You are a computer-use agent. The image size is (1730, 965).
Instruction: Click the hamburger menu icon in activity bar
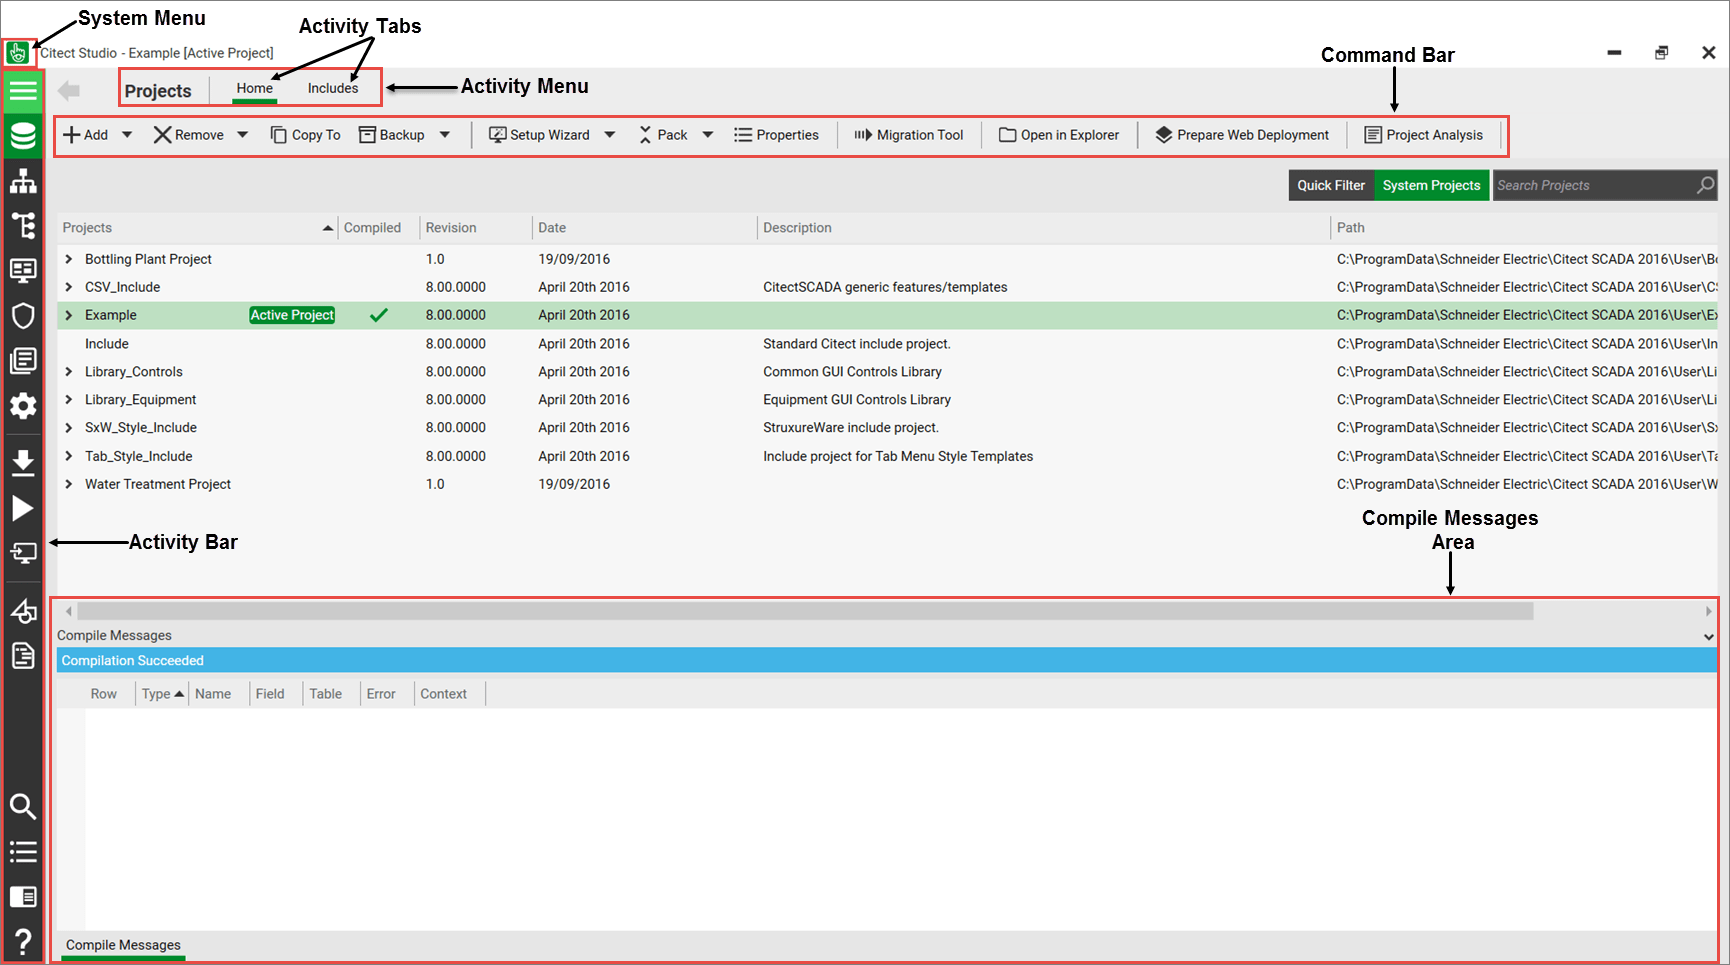[x=23, y=92]
